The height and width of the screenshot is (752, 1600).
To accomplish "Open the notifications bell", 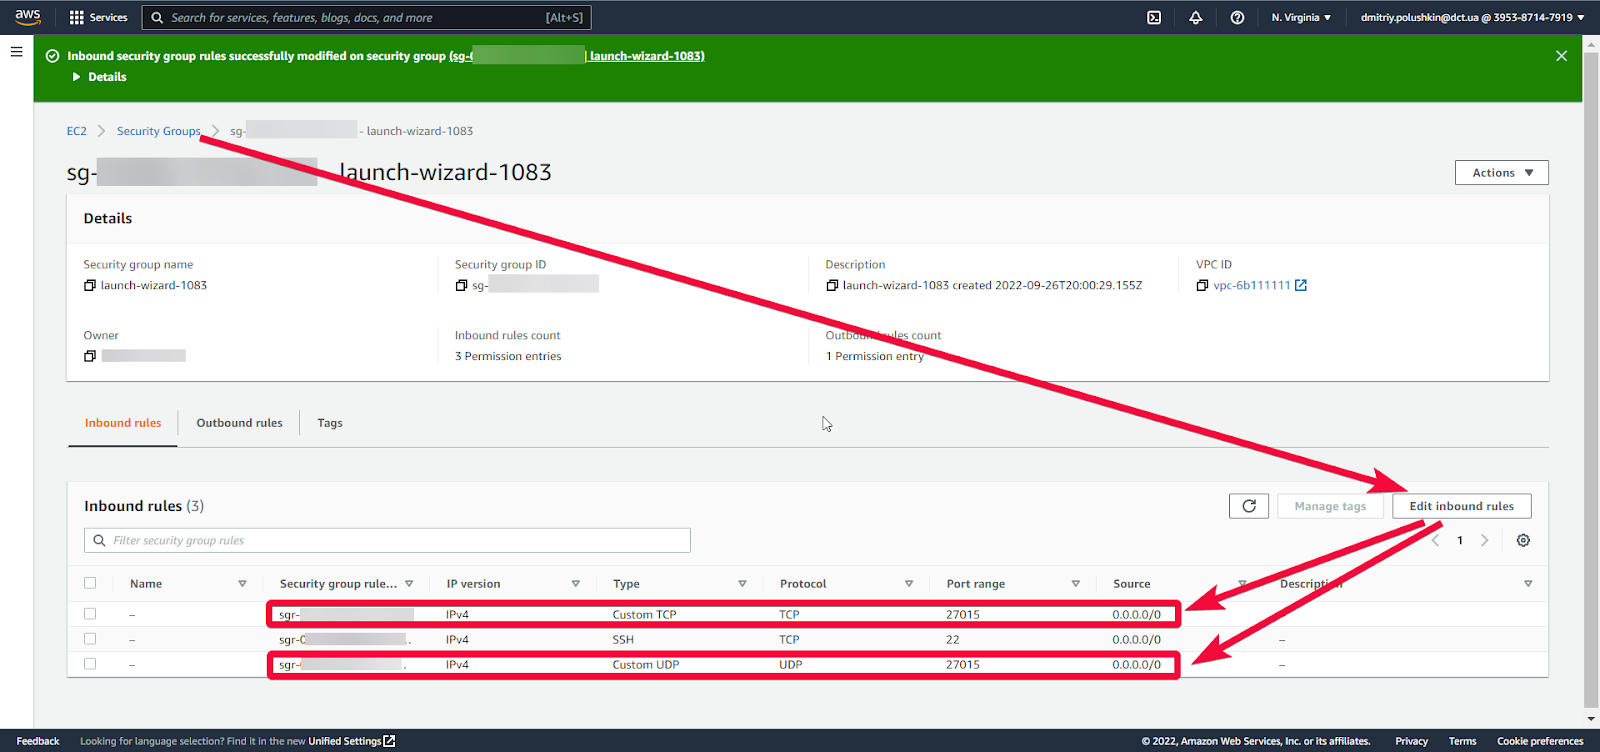I will 1196,17.
